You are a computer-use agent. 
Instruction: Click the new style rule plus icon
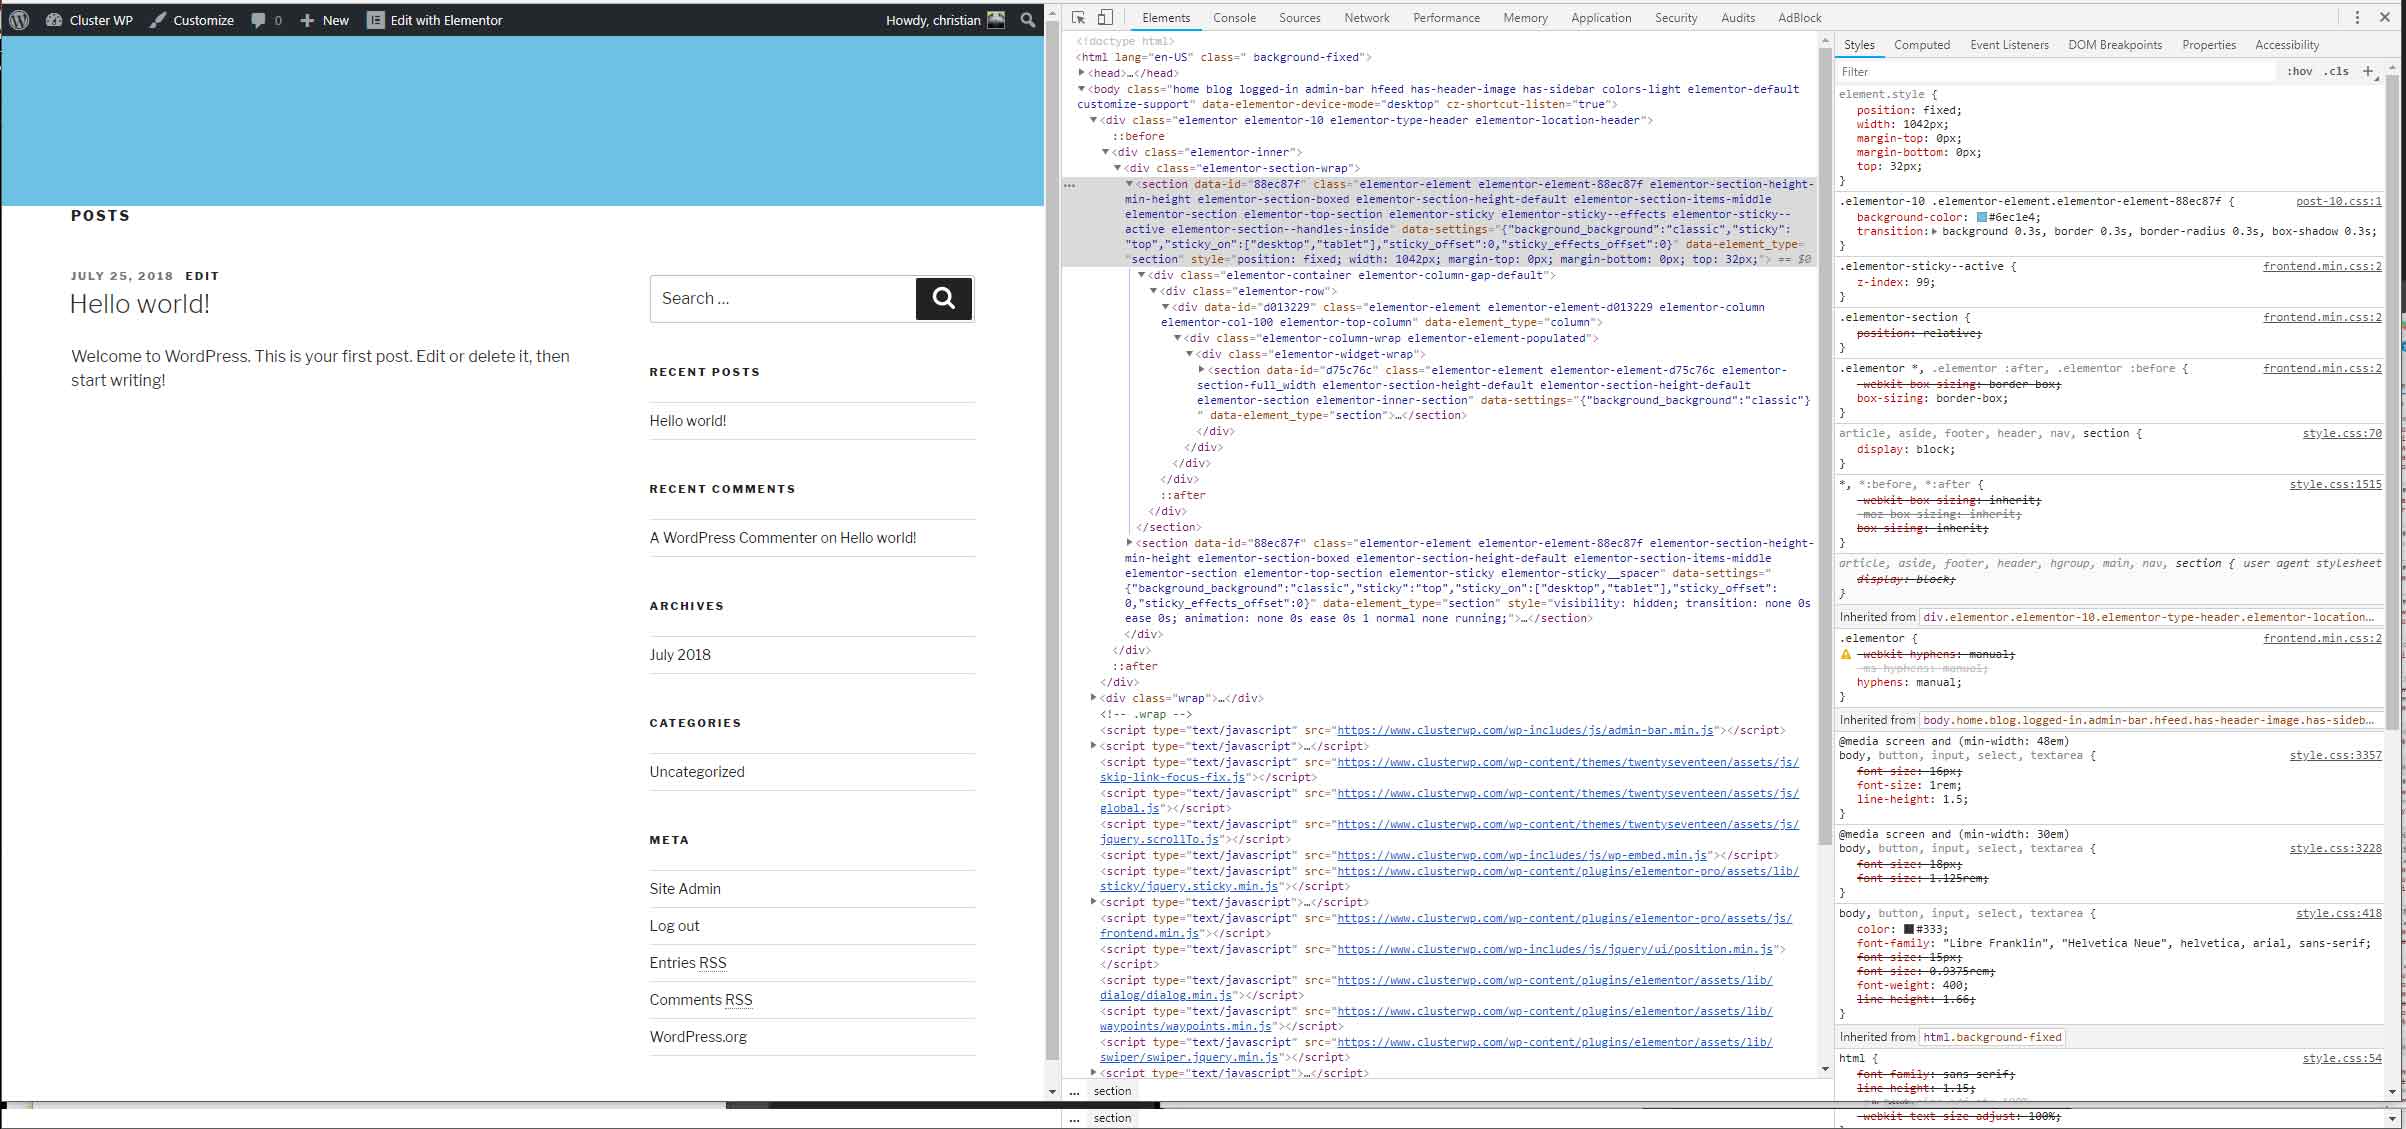pyautogui.click(x=2367, y=72)
